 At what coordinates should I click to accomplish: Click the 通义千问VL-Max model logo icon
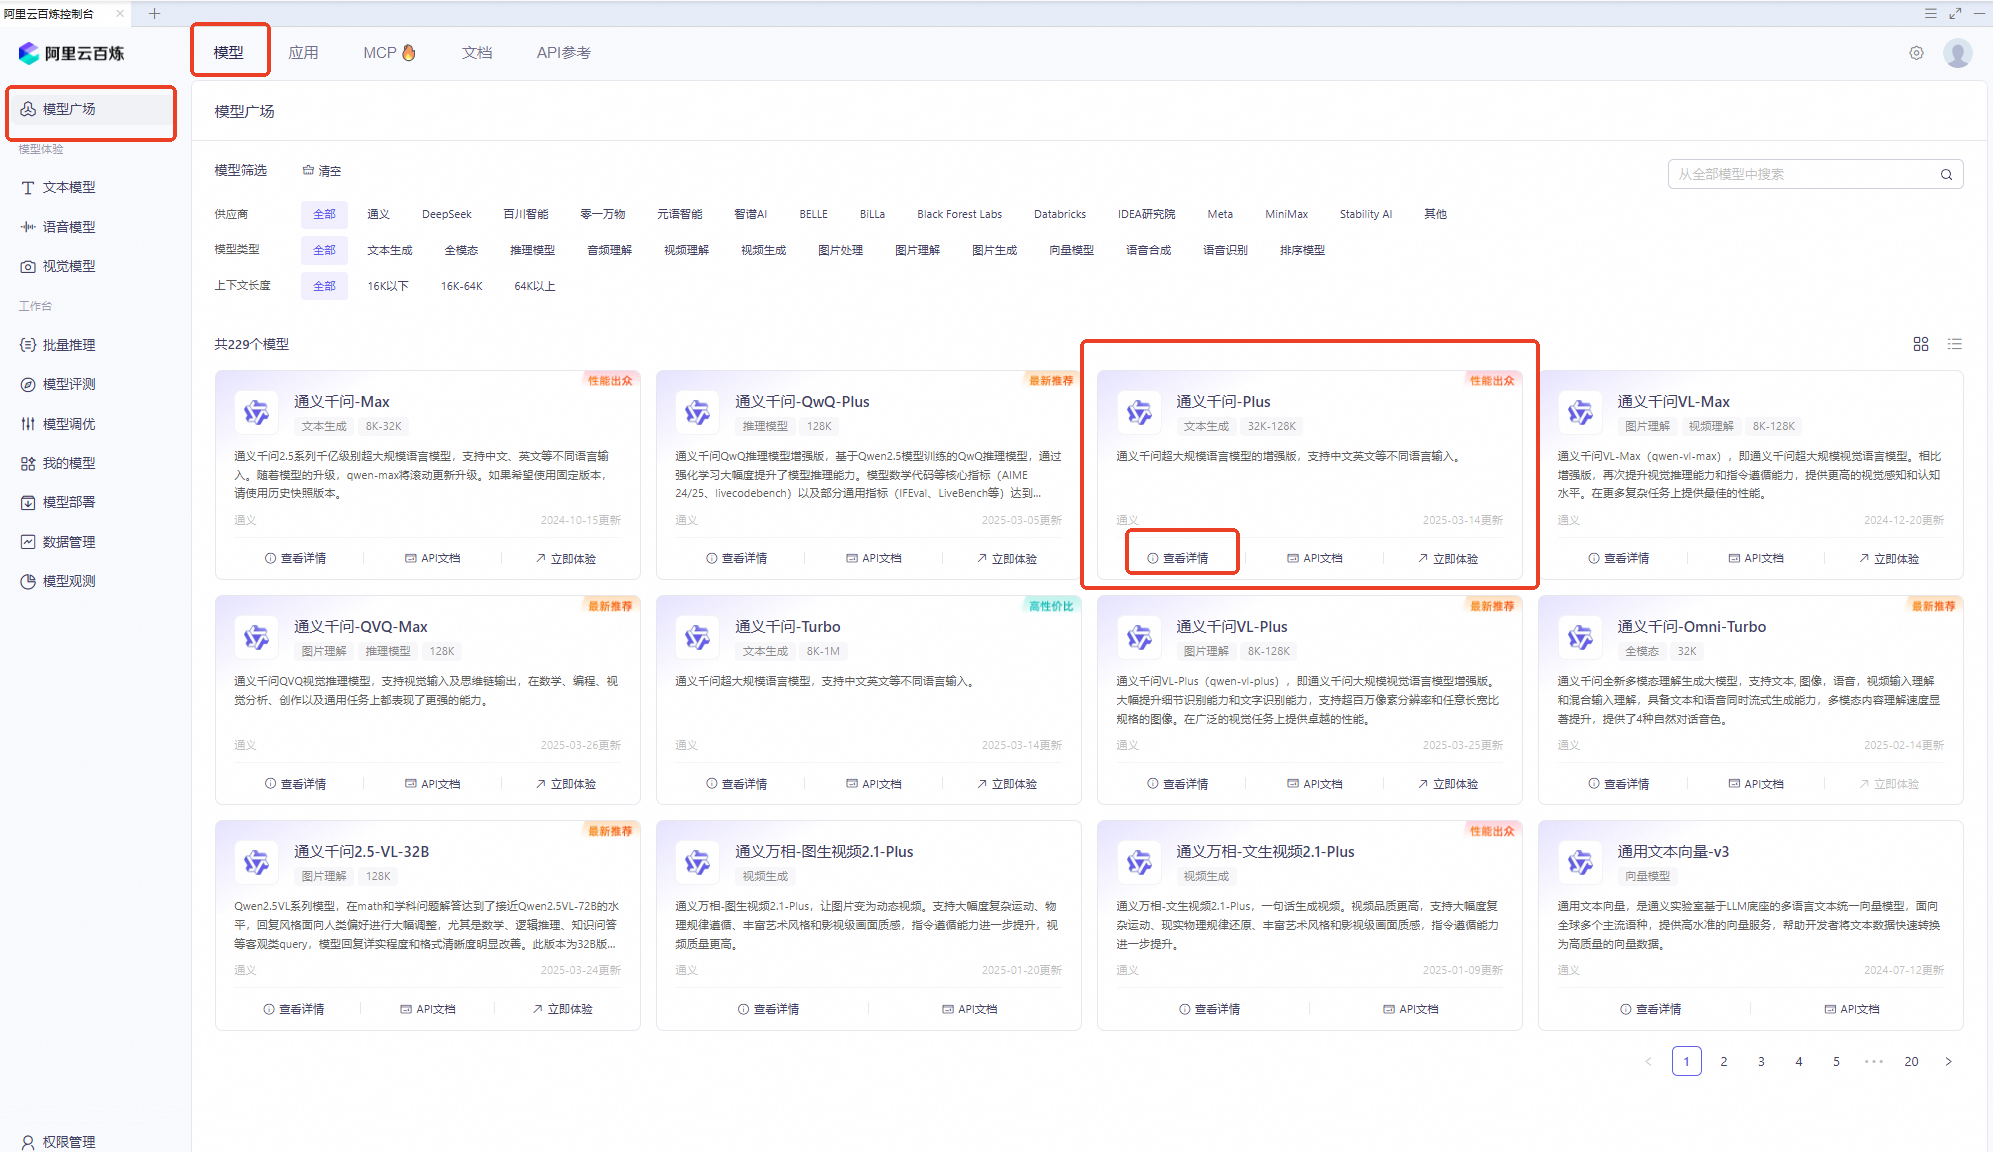tap(1580, 412)
